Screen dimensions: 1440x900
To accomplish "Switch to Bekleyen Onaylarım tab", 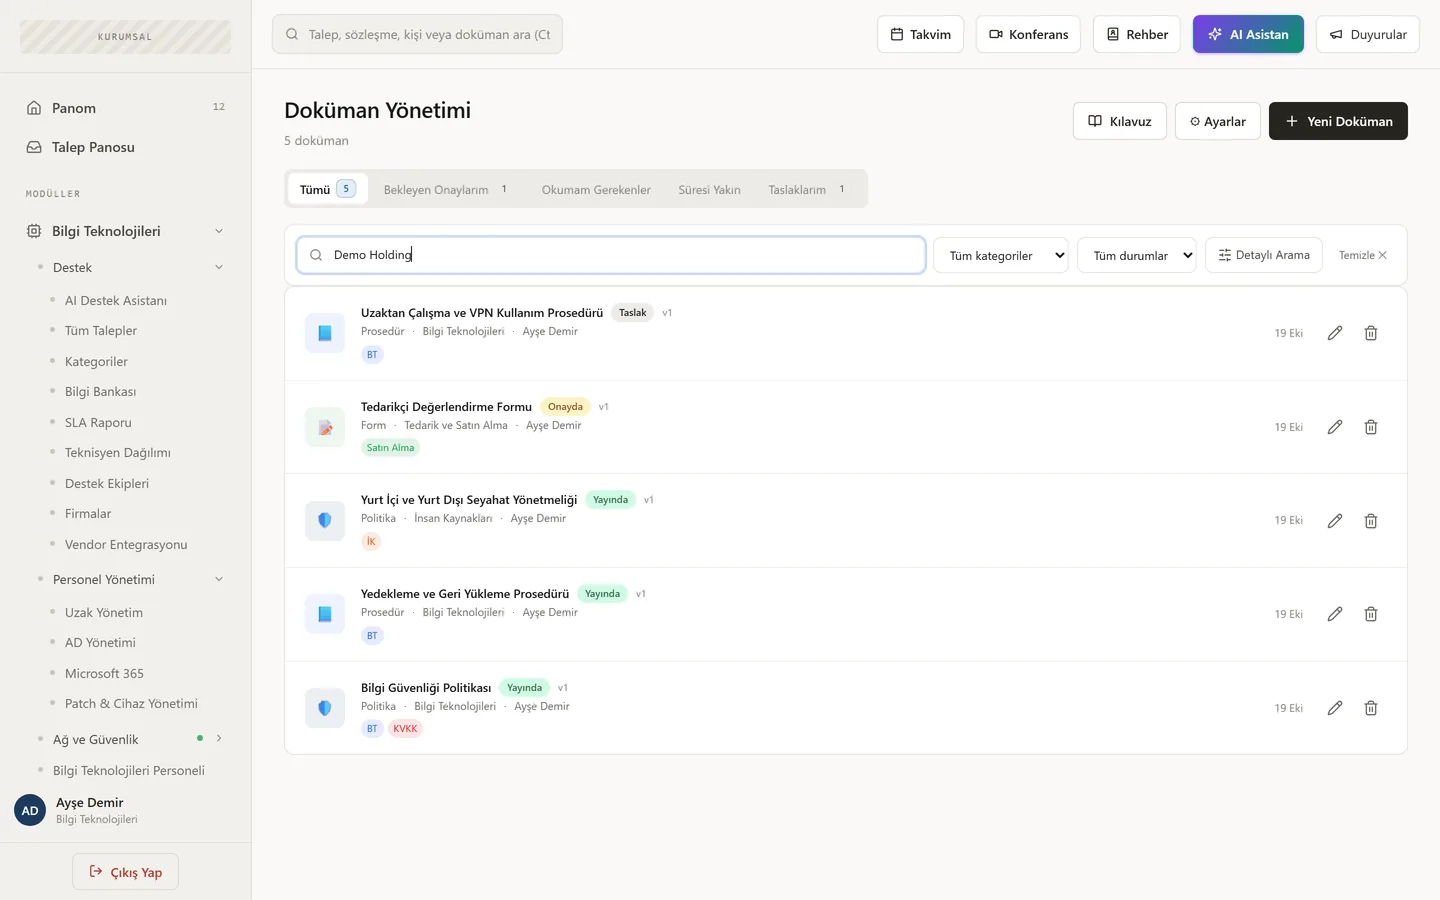I will pos(446,189).
